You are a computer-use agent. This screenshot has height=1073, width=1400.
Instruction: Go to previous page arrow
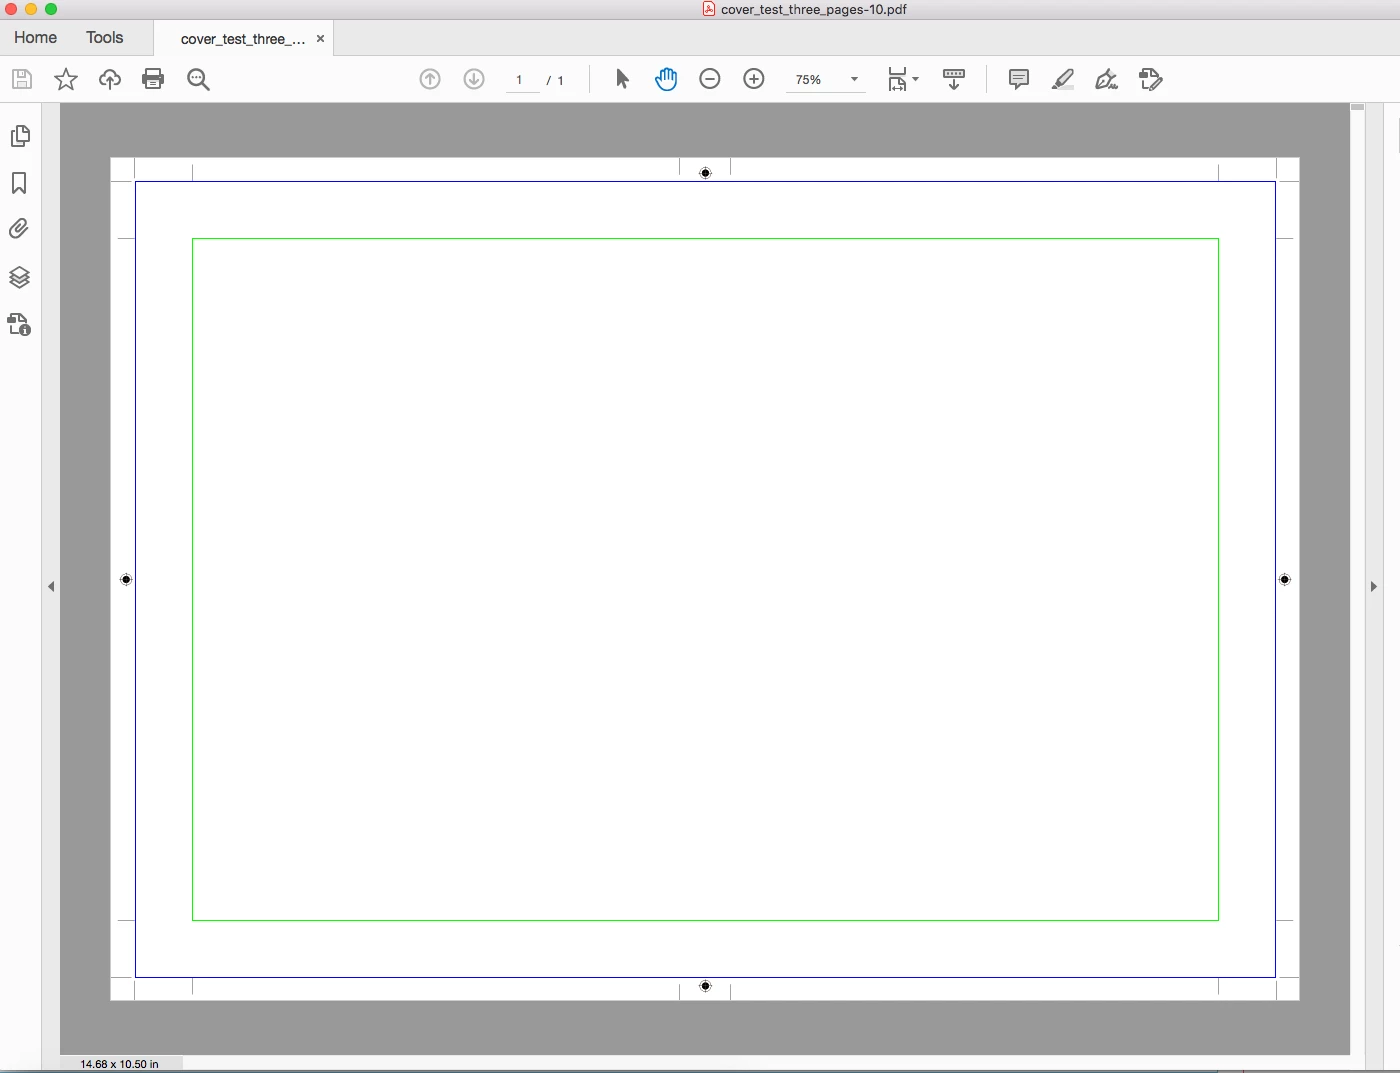tap(430, 79)
